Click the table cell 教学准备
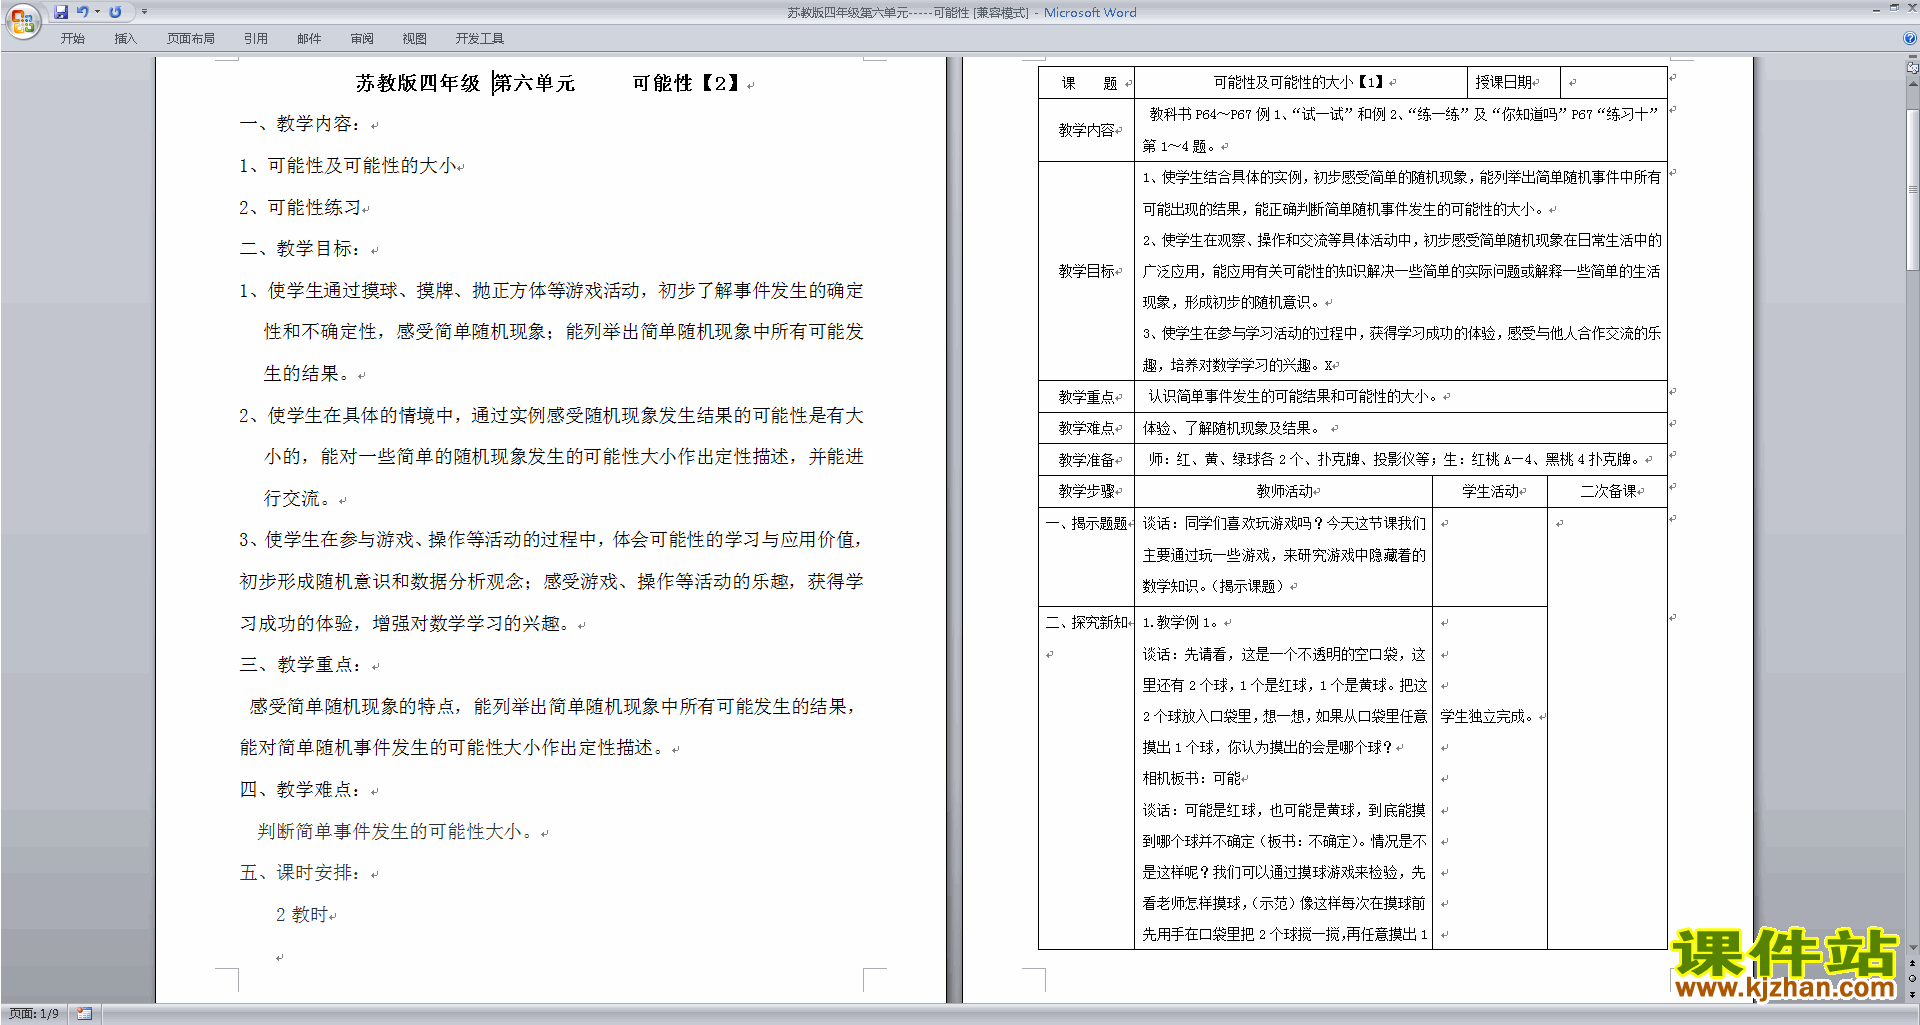Viewport: 1920px width, 1025px height. 1086,460
